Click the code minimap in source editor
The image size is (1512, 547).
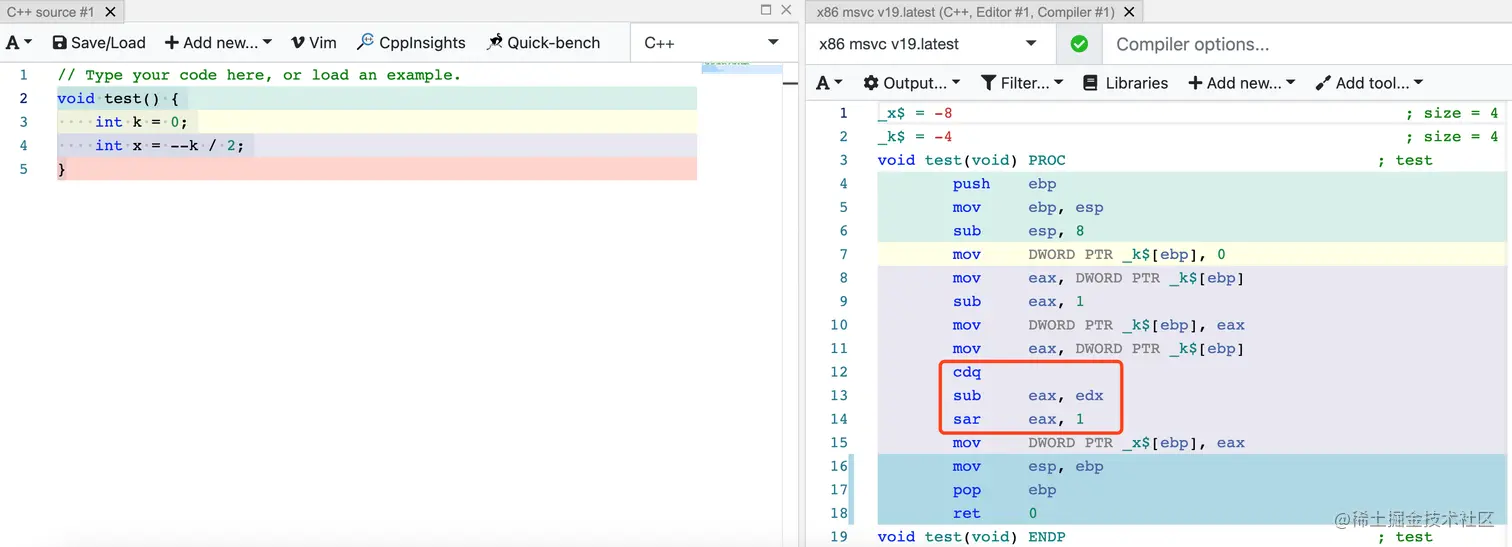coord(742,67)
